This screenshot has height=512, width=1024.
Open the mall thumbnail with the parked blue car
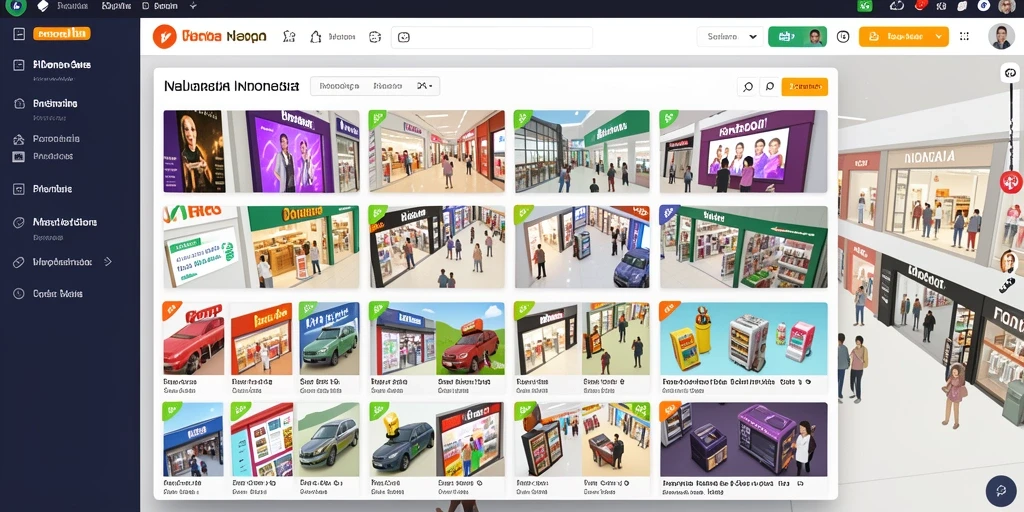(x=582, y=247)
